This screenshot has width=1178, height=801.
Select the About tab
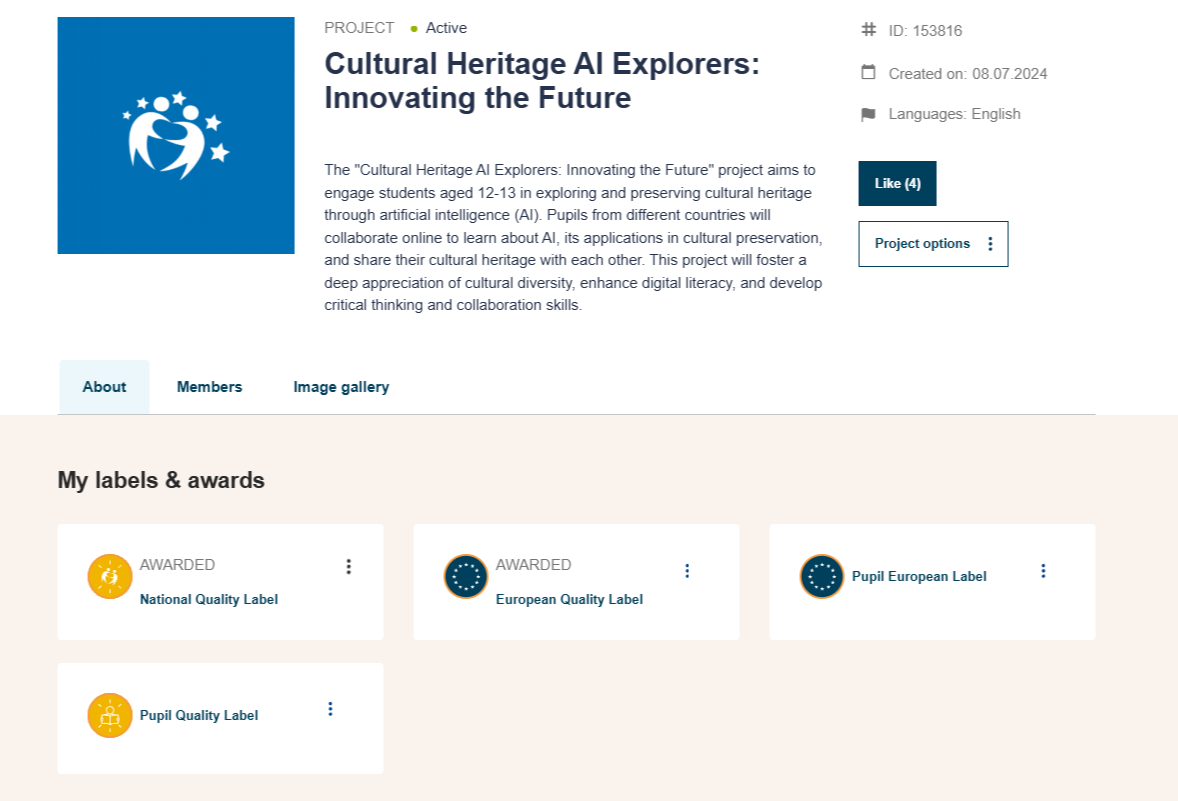point(104,387)
